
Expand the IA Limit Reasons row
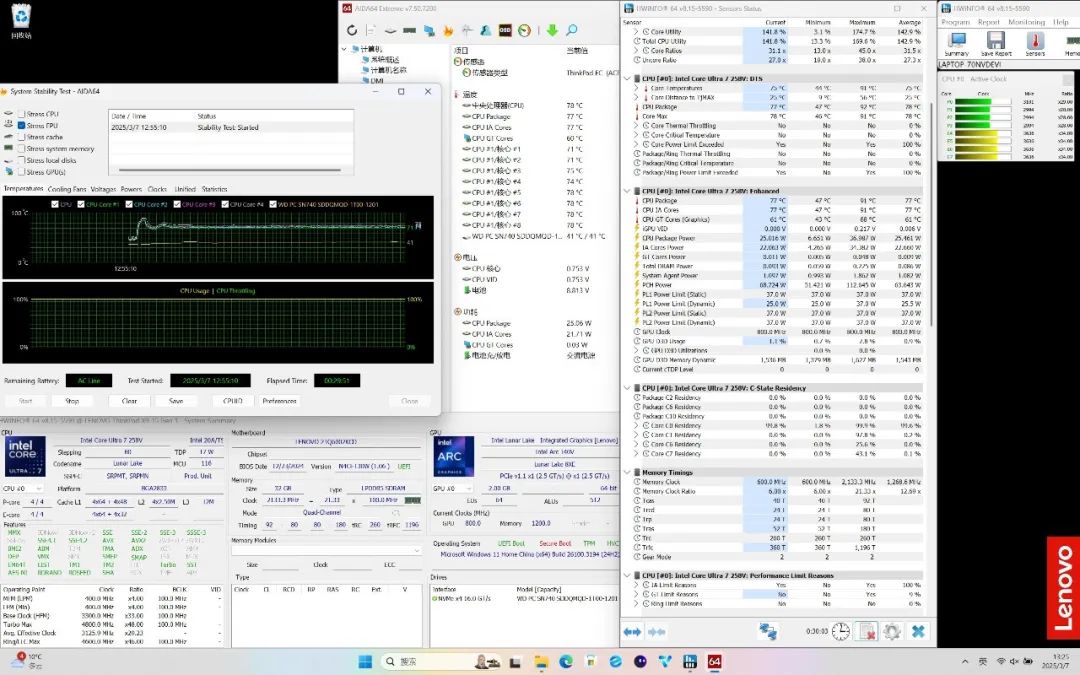pos(636,585)
